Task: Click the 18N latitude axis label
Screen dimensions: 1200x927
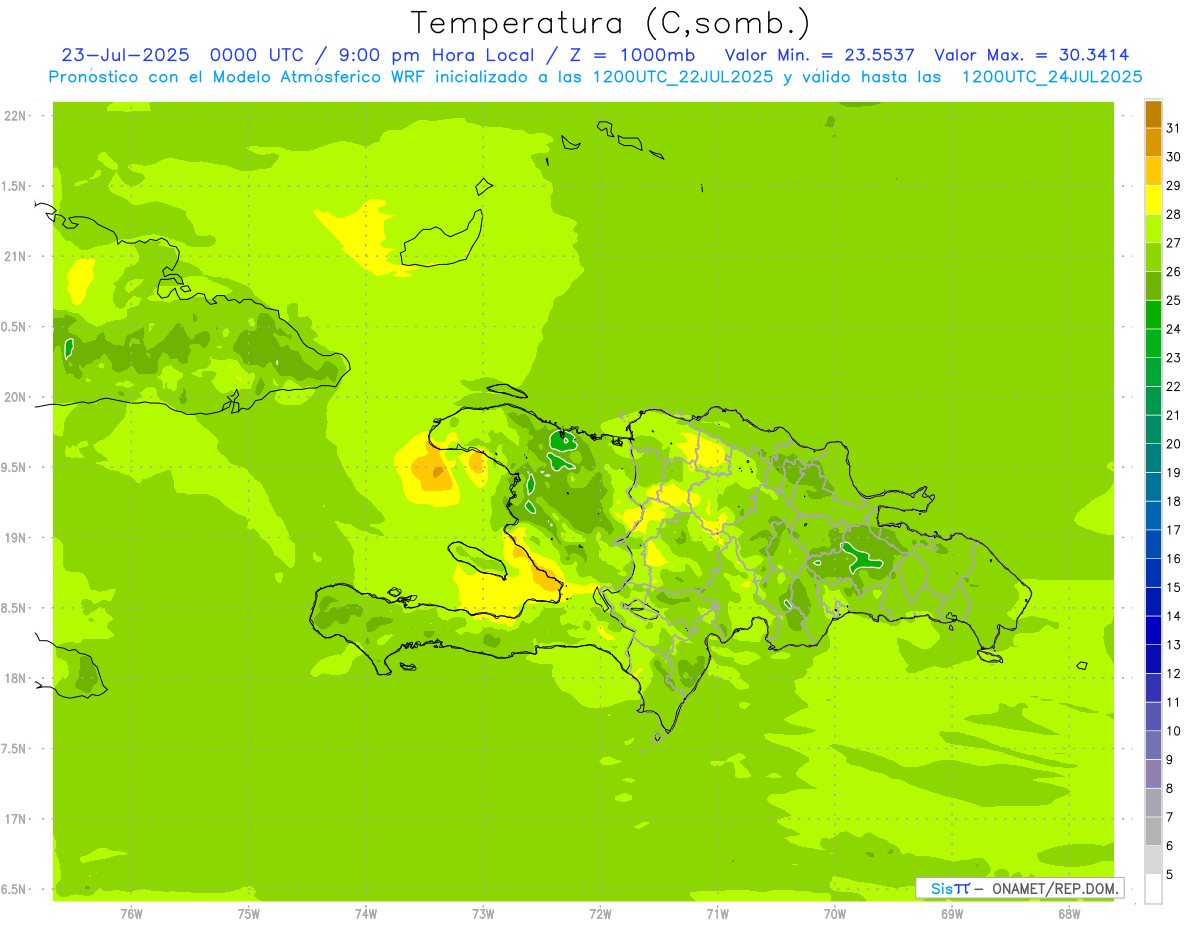Action: click(15, 679)
